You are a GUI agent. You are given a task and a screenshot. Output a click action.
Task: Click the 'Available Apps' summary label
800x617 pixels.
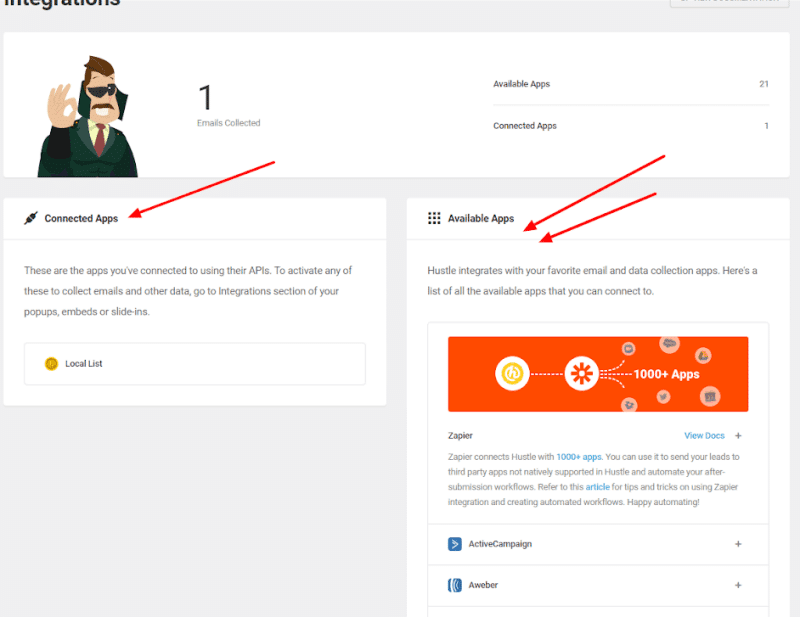(521, 84)
